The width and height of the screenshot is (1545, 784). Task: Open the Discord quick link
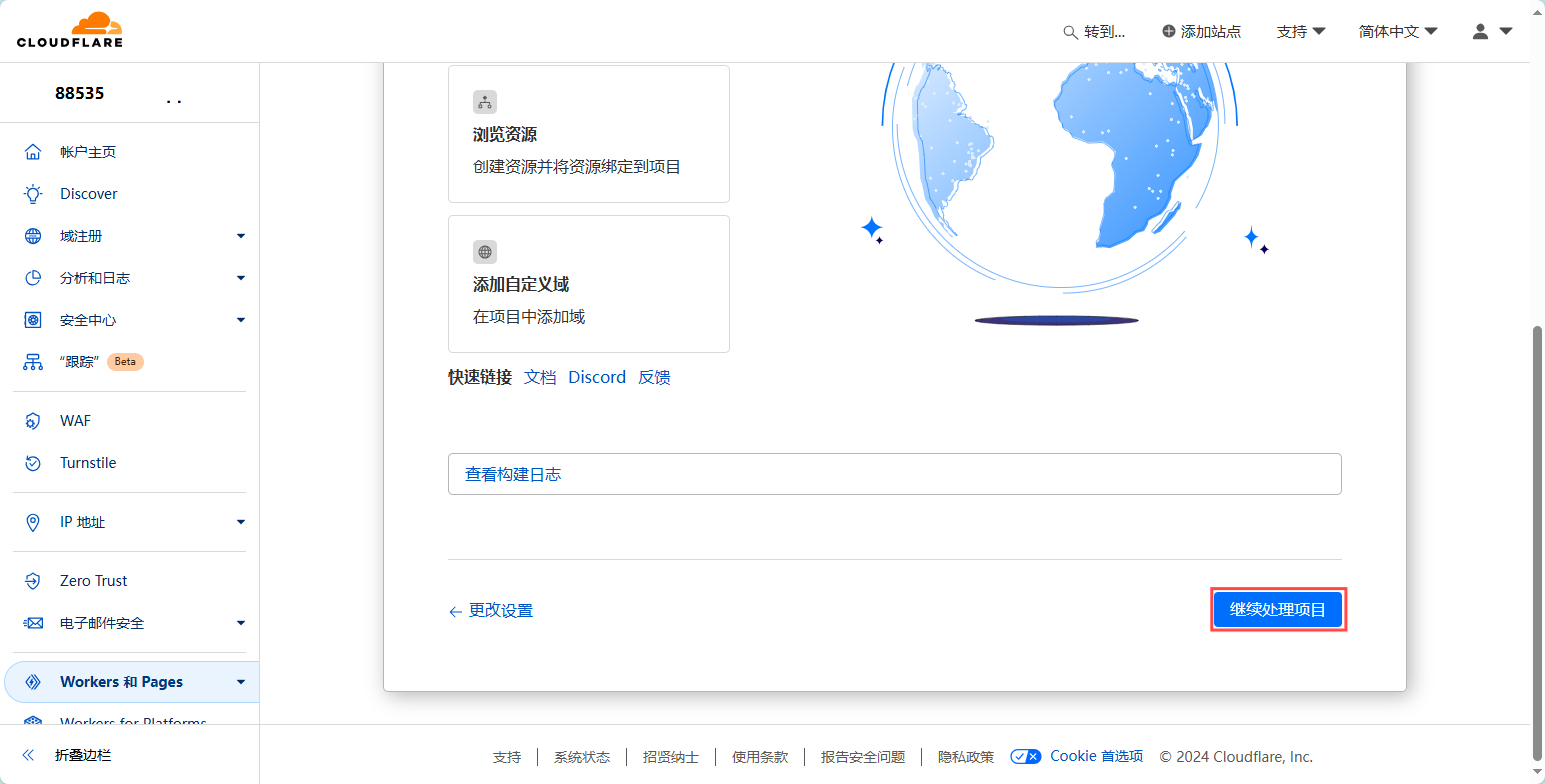[597, 377]
